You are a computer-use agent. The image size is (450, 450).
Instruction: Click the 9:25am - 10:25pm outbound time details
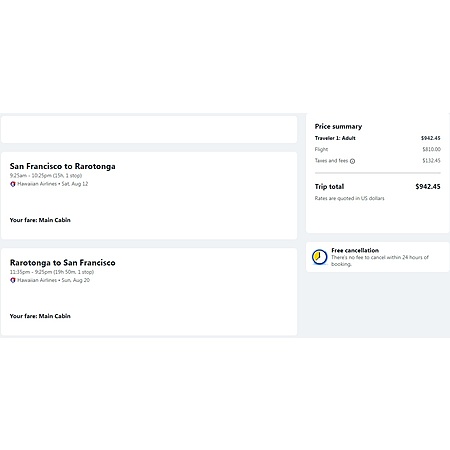[46, 175]
